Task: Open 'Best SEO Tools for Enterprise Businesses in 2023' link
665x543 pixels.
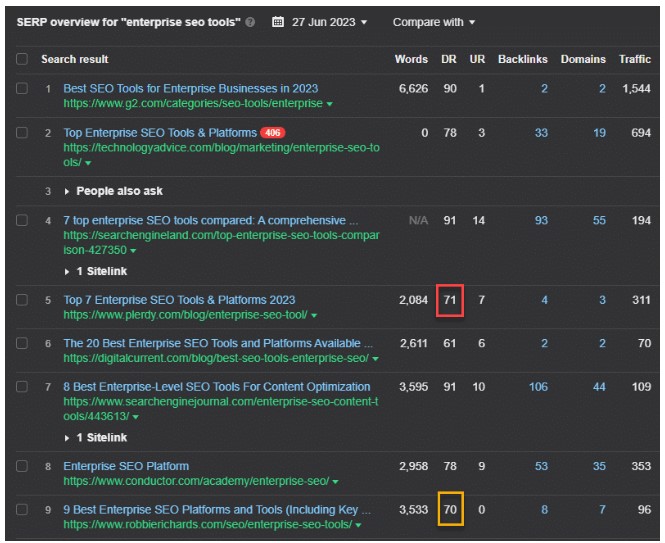Action: click(190, 88)
